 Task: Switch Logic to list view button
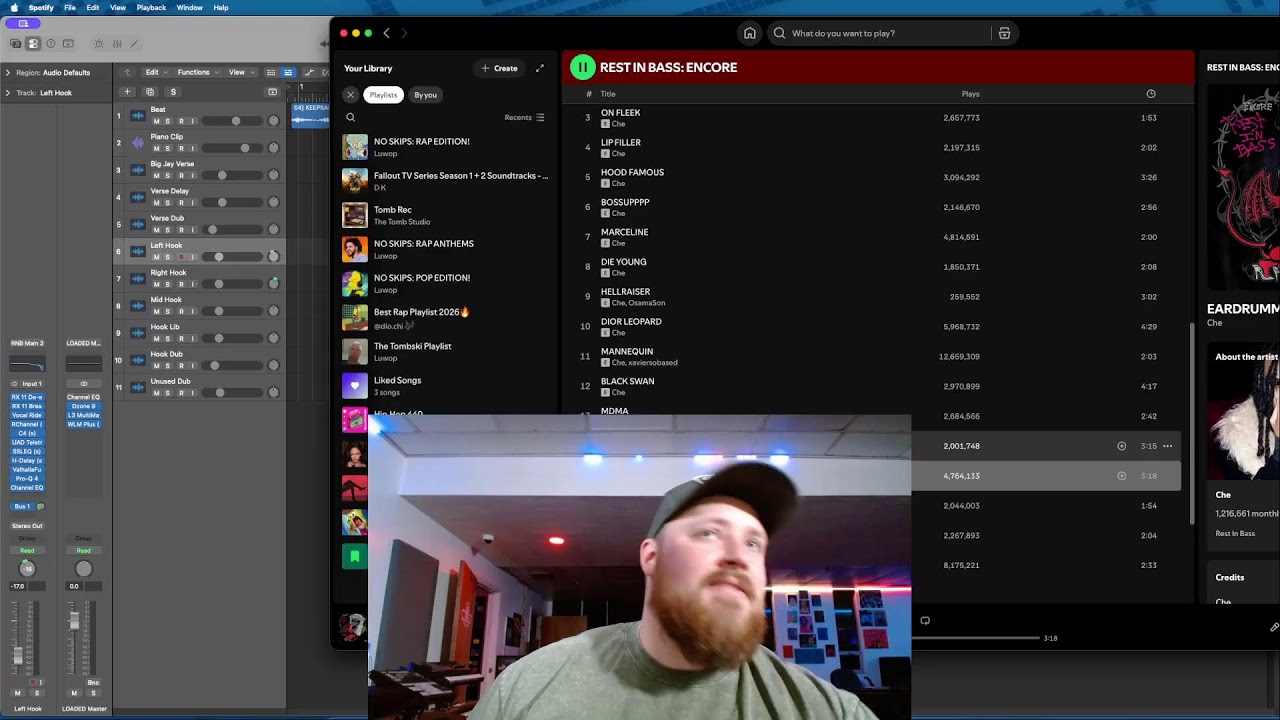tap(288, 72)
